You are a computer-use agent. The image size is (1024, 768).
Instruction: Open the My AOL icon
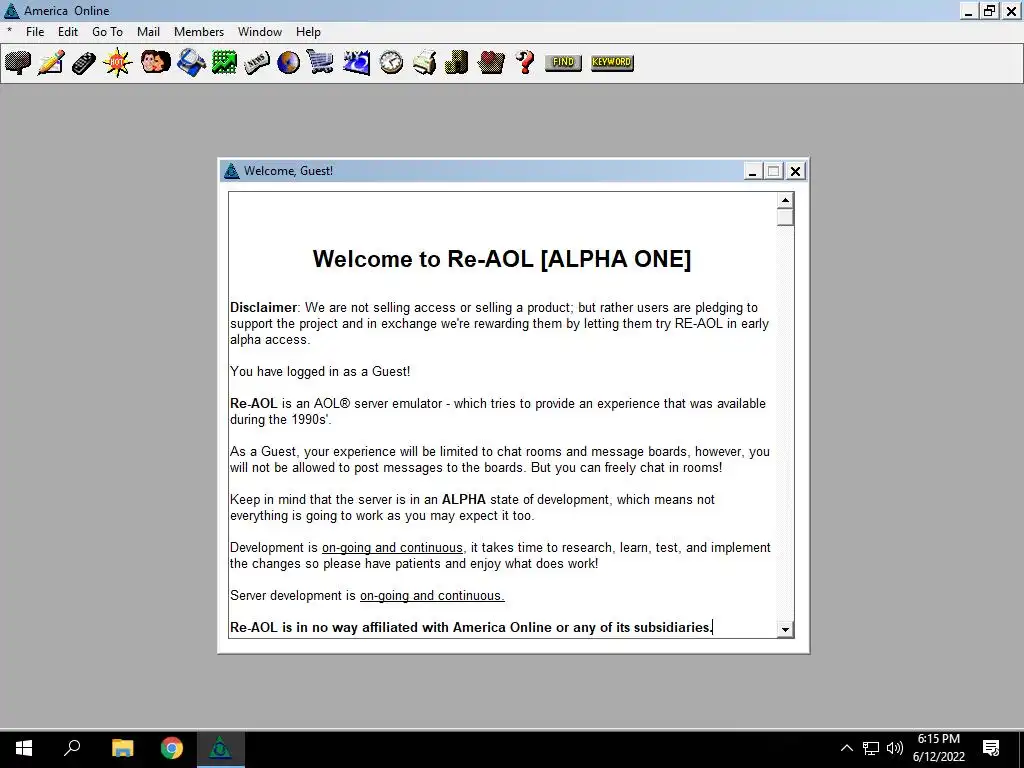pos(357,63)
